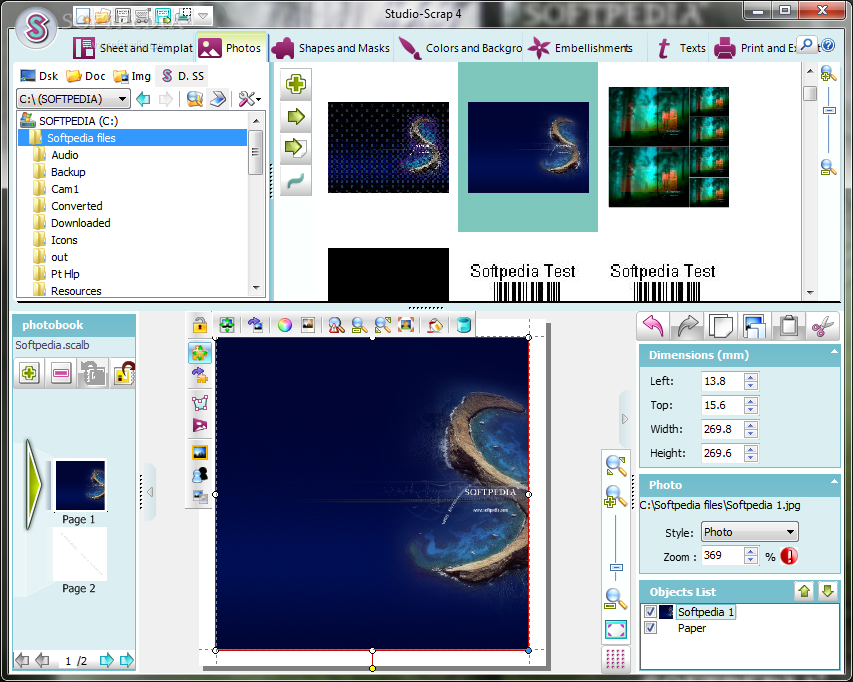
Task: Zoom in thumbnails using top magnifier plus icon
Action: point(828,73)
